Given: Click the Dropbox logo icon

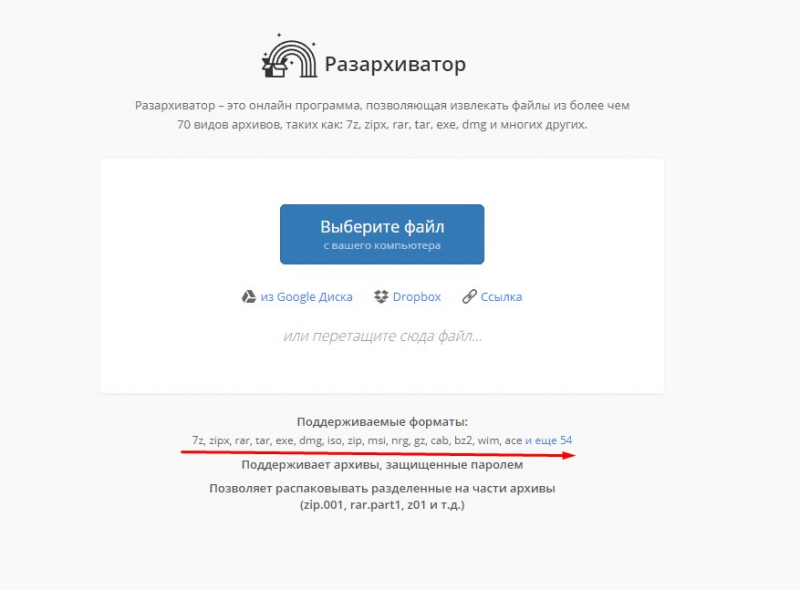Looking at the screenshot, I should tap(381, 297).
